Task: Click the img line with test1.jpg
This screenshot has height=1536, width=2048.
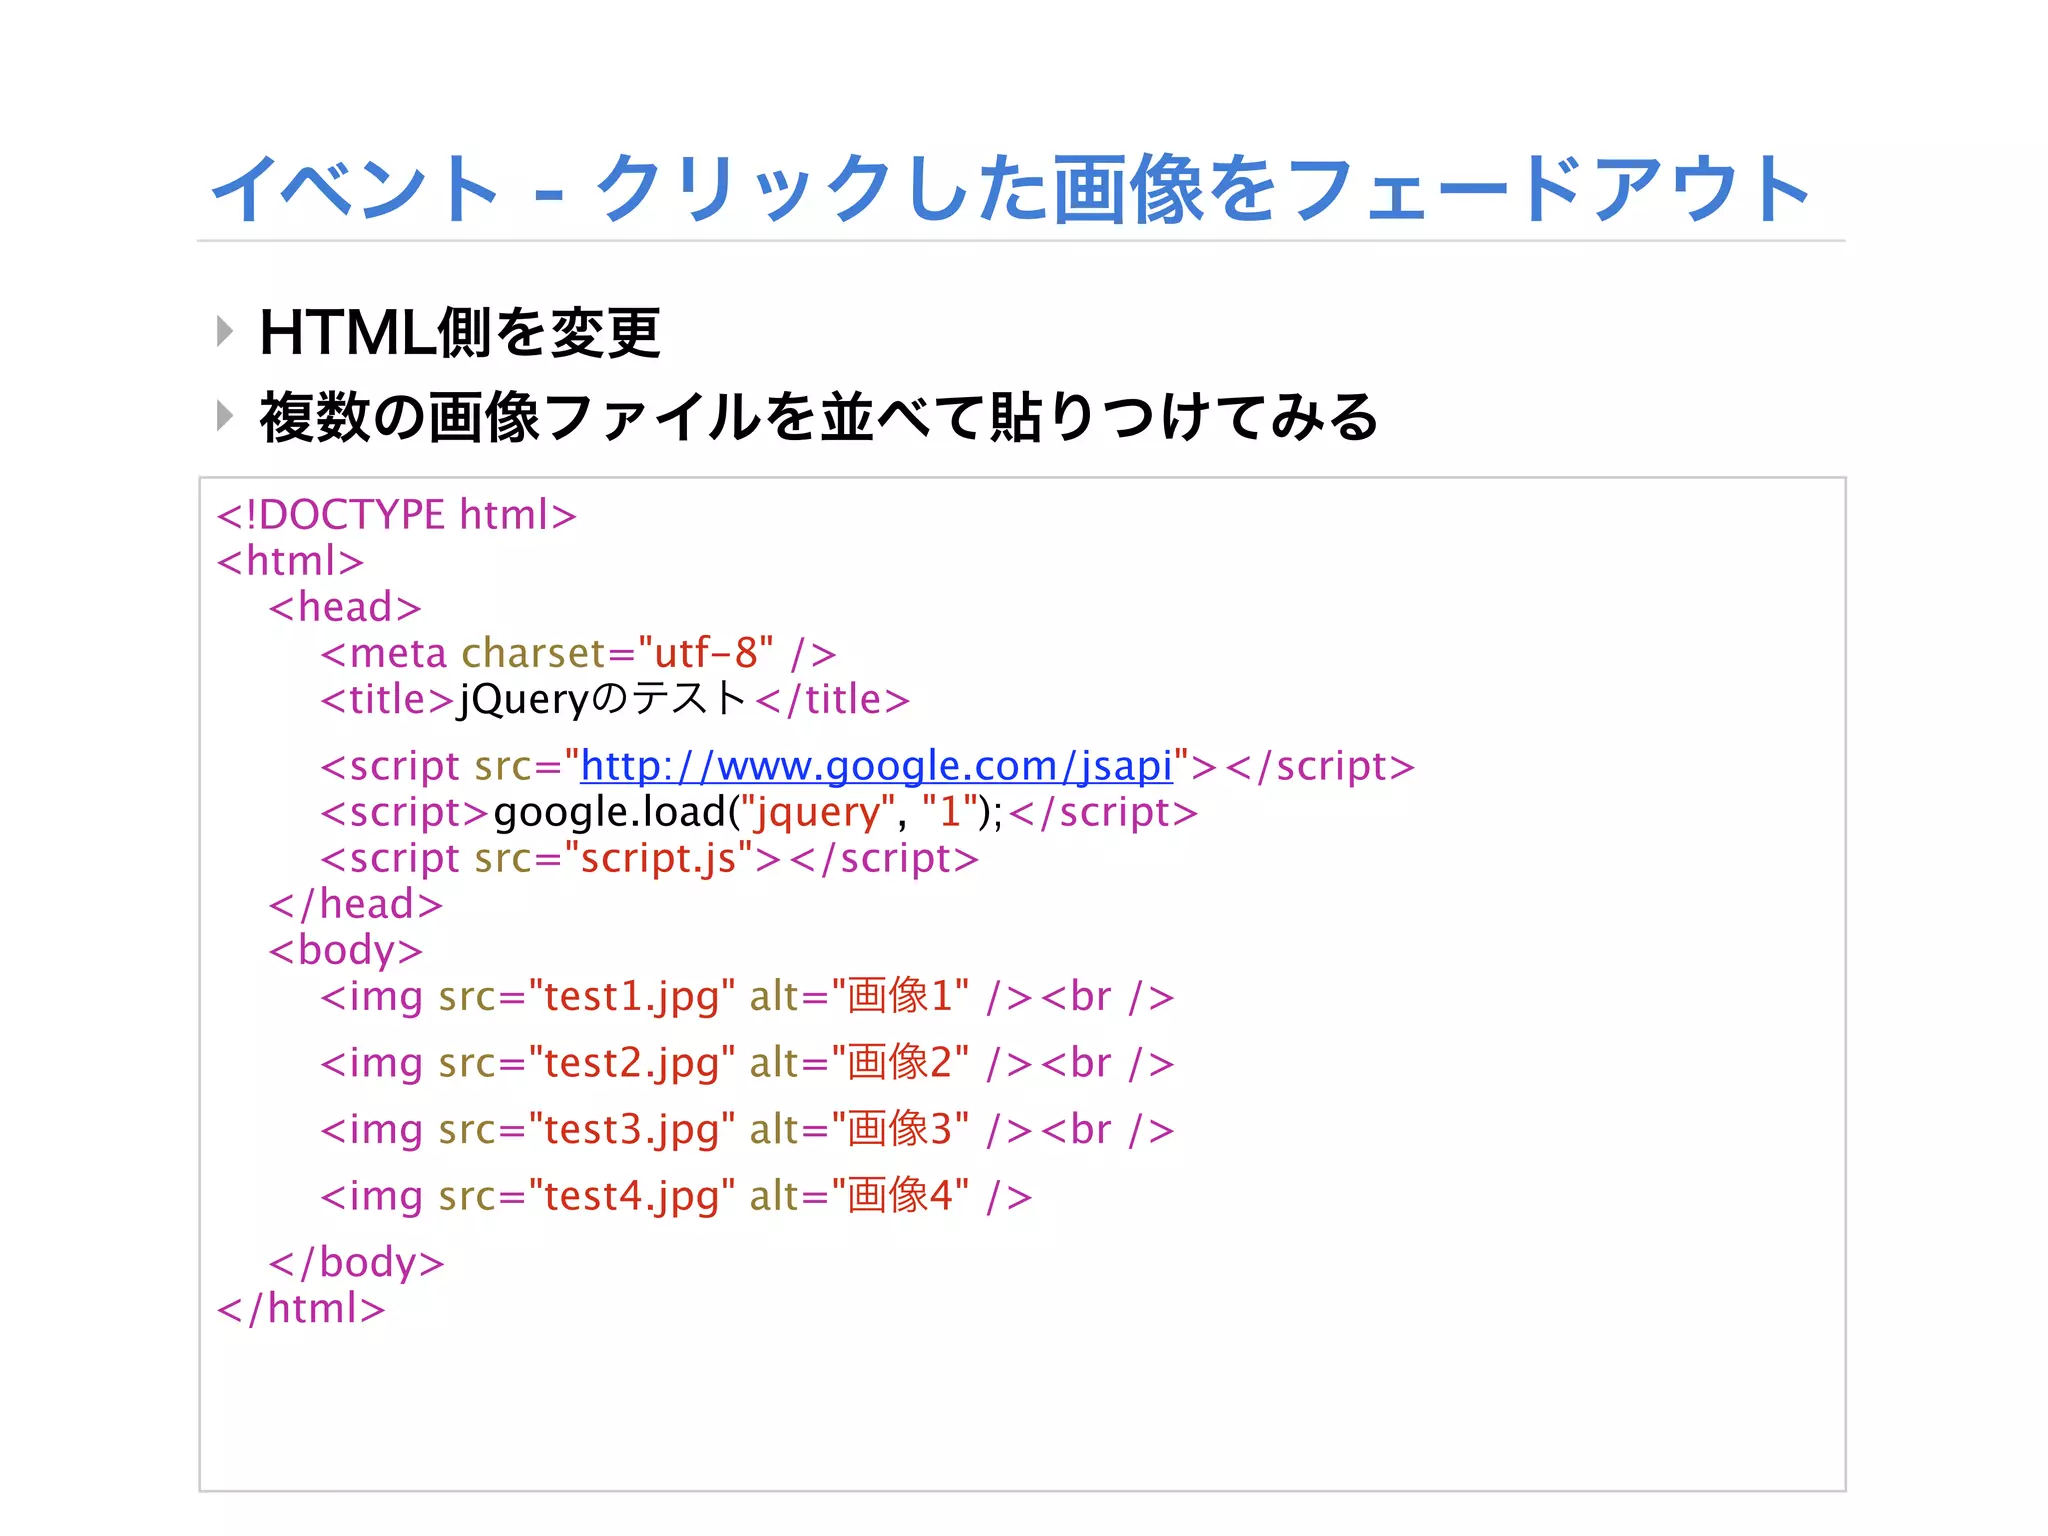Action: click(747, 997)
